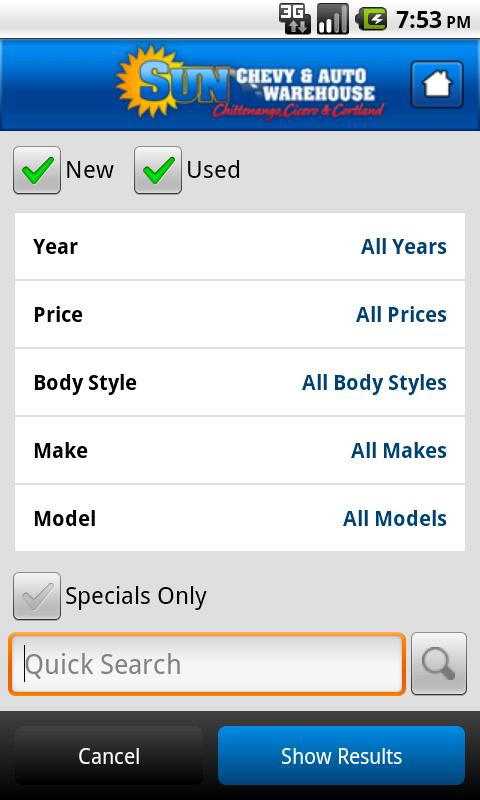Tap the Sun Chevy & Auto Warehouse logo
Image resolution: width=480 pixels, height=800 pixels.
coord(250,83)
